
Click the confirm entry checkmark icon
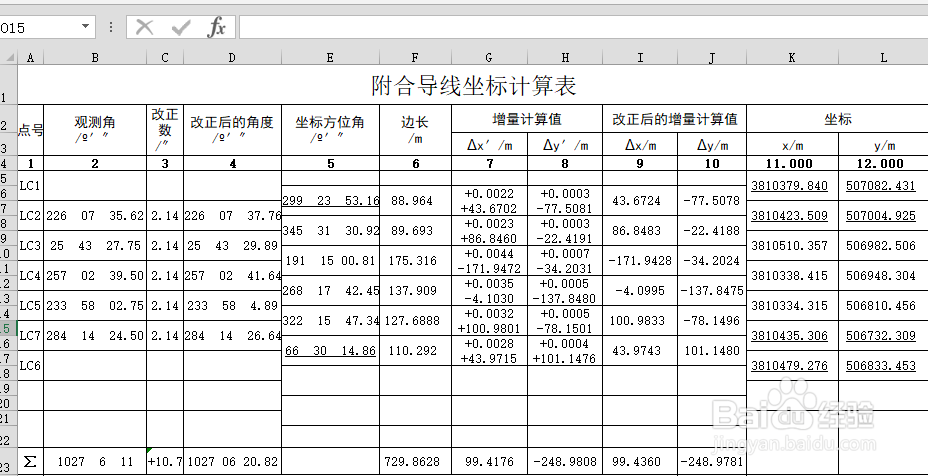pyautogui.click(x=181, y=27)
